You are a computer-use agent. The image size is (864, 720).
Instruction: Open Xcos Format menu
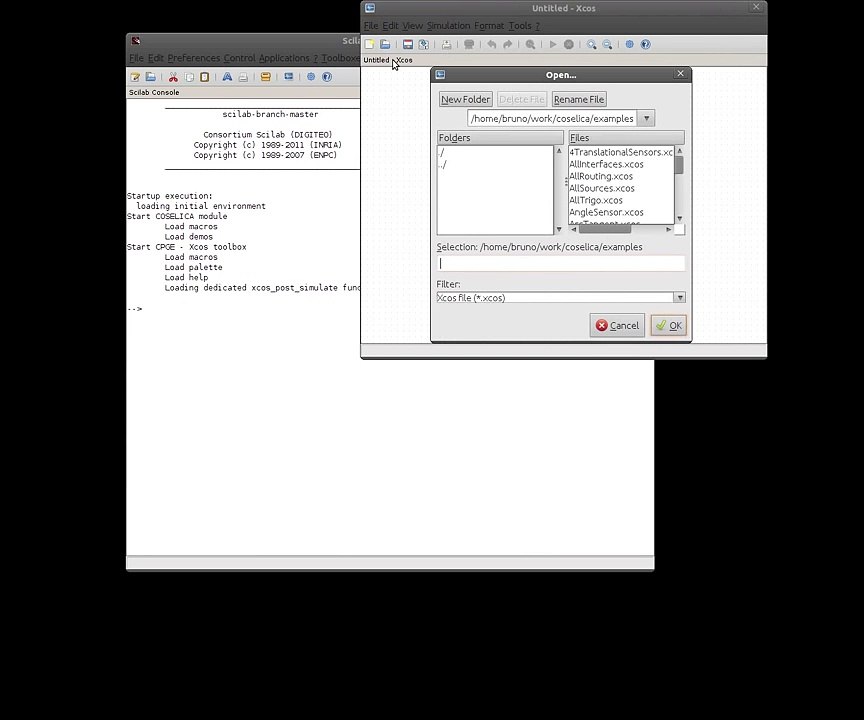click(x=489, y=26)
